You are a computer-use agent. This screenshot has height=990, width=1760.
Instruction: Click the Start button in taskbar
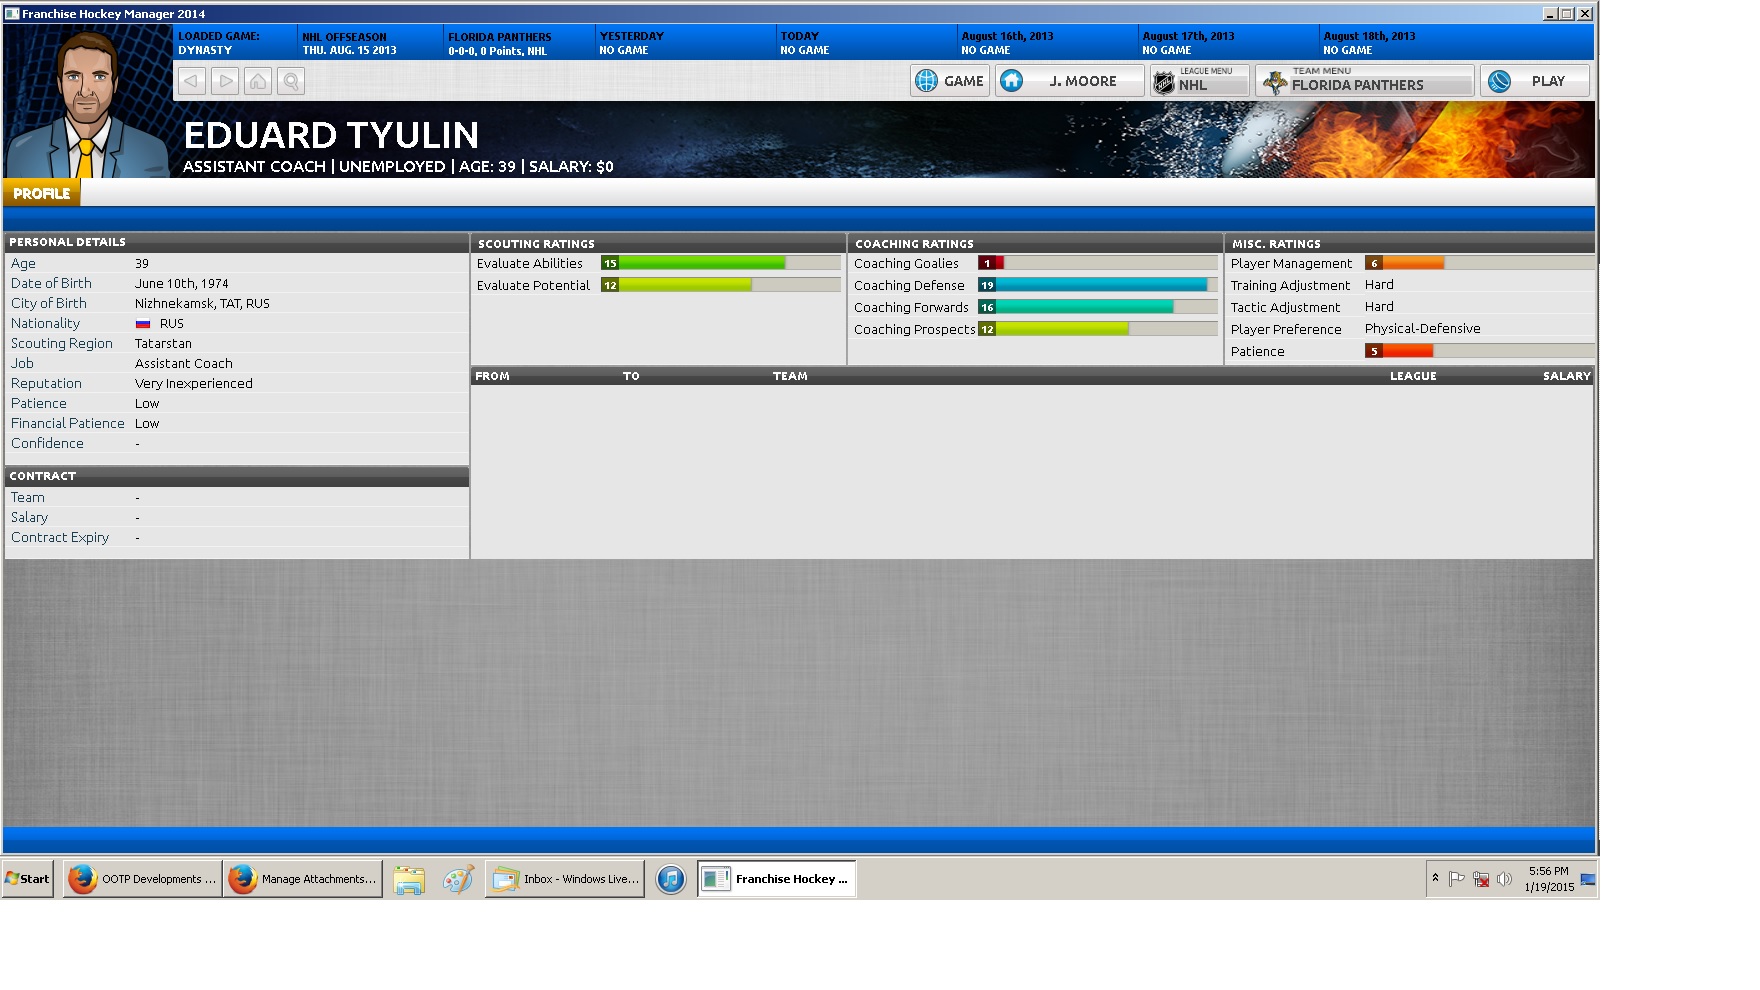click(28, 879)
